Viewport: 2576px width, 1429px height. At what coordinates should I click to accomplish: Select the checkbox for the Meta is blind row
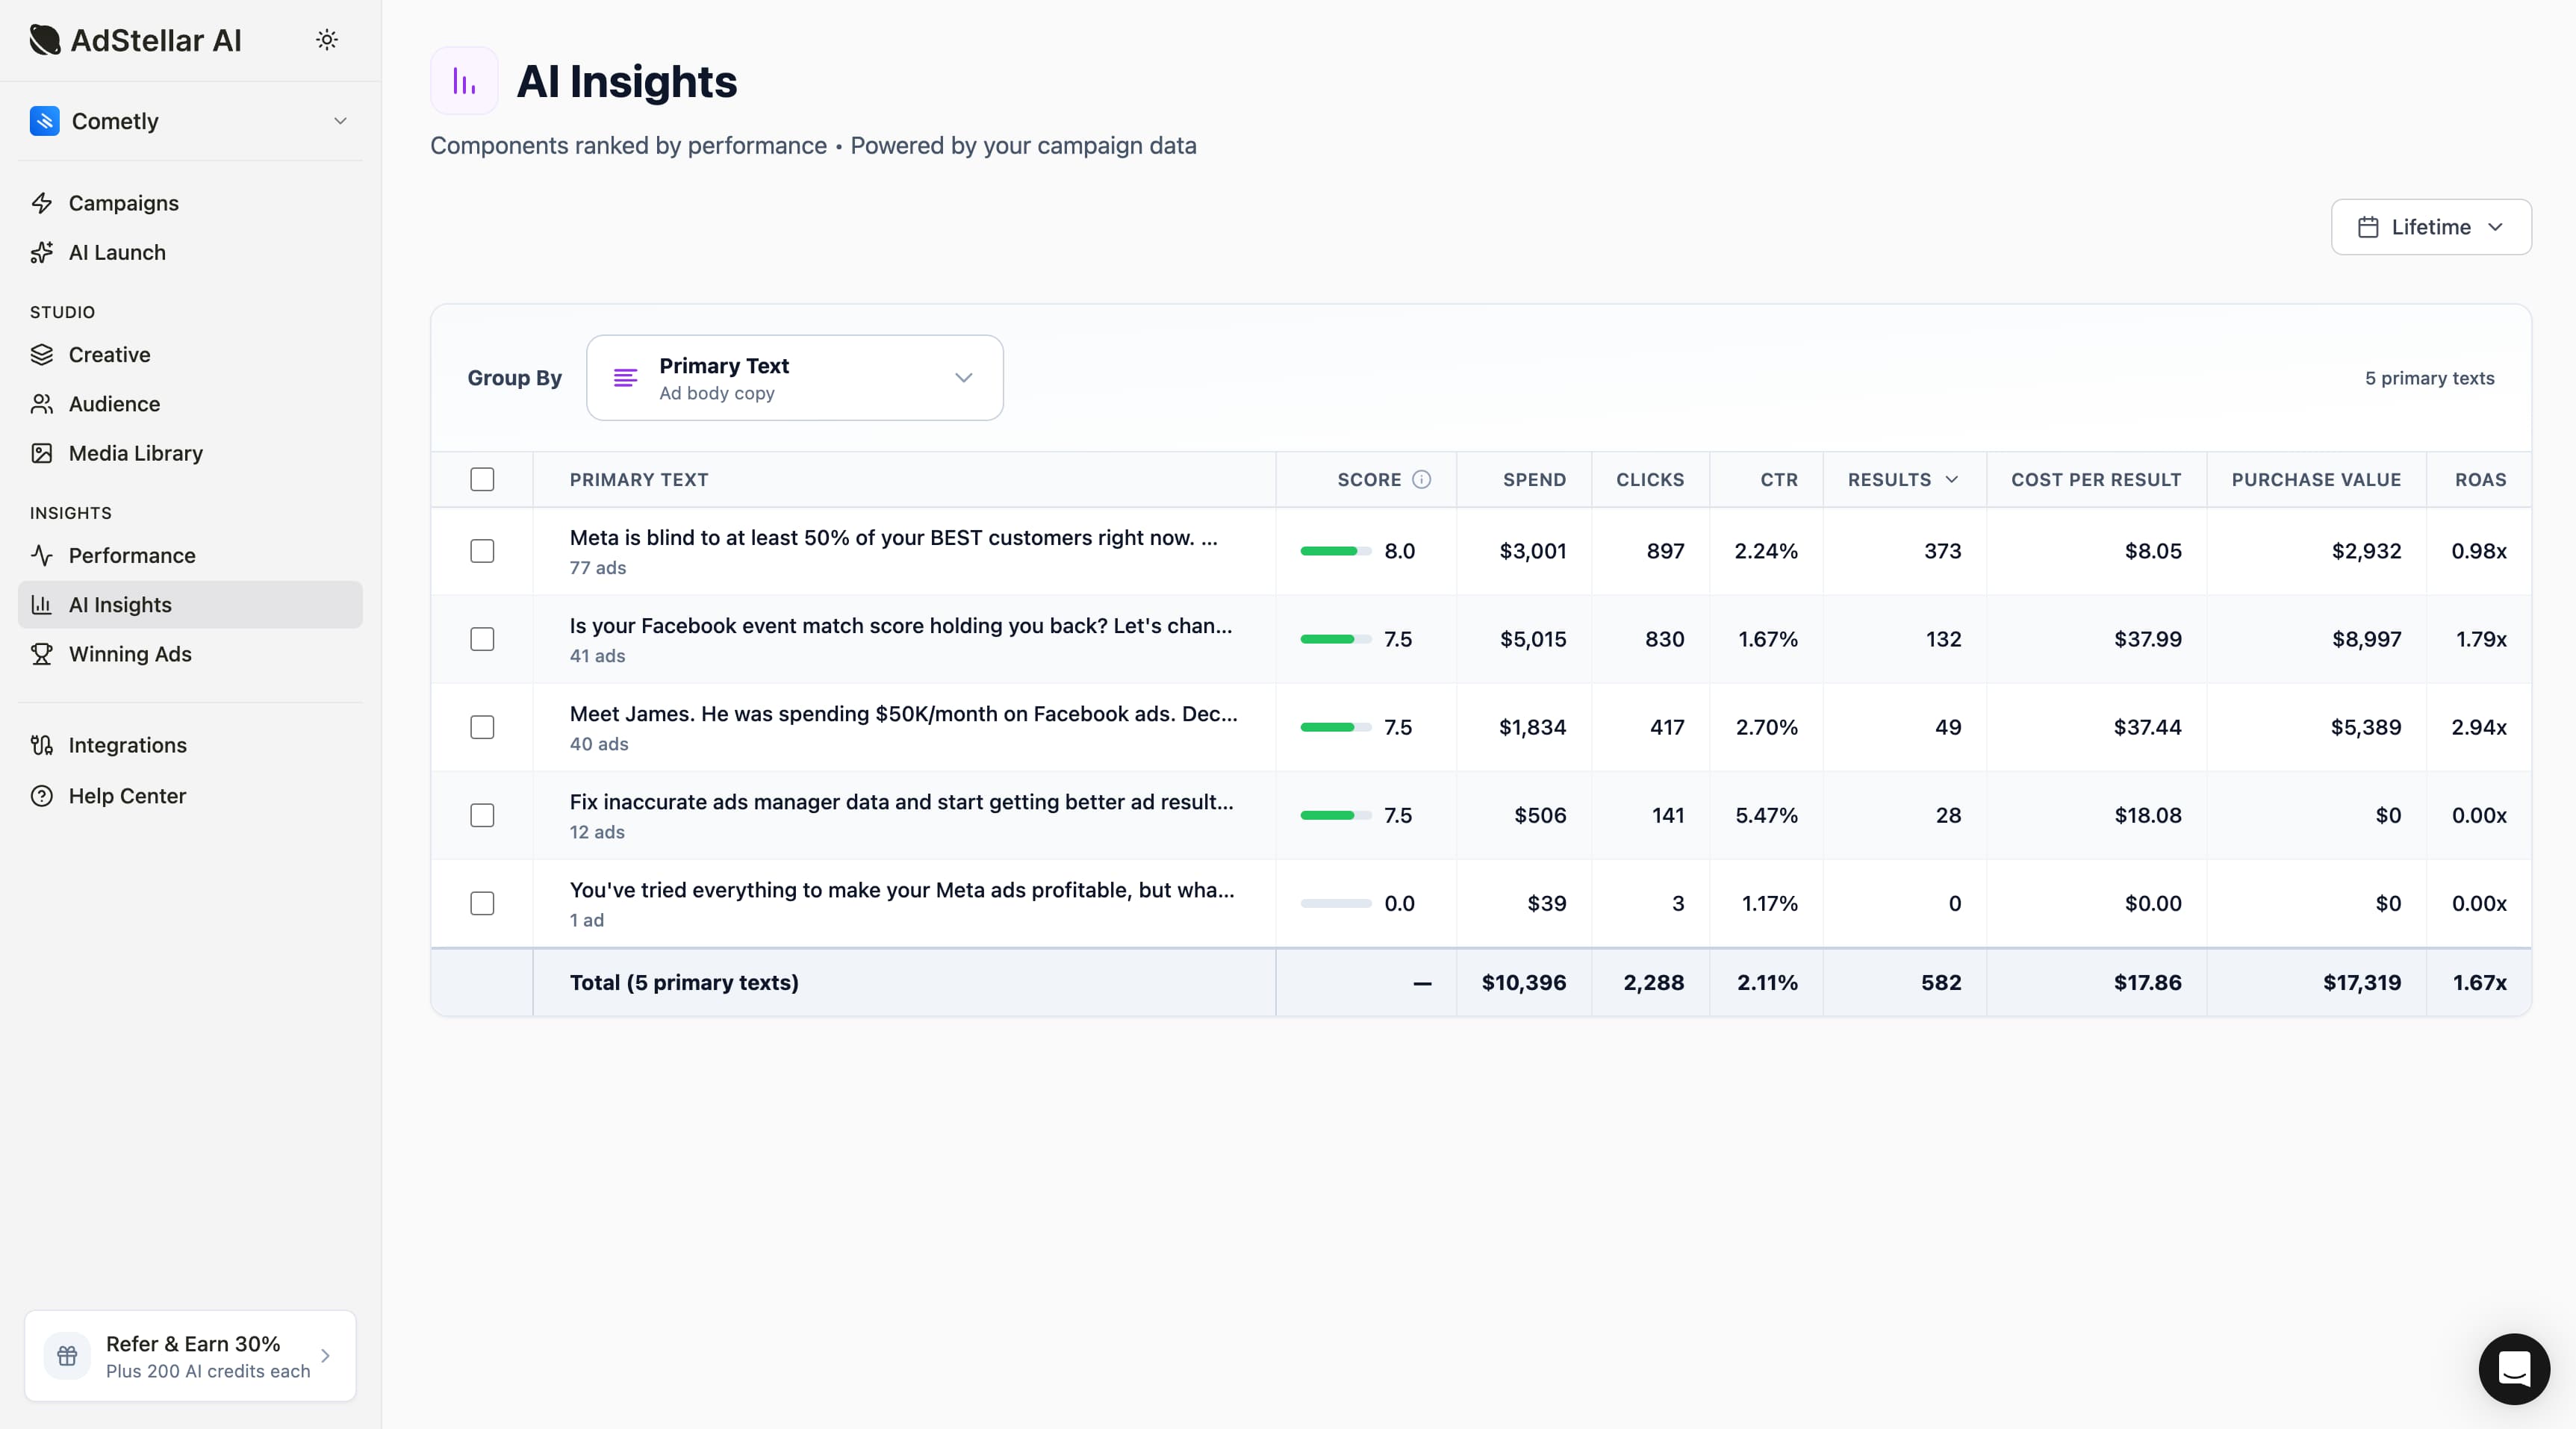pos(483,551)
